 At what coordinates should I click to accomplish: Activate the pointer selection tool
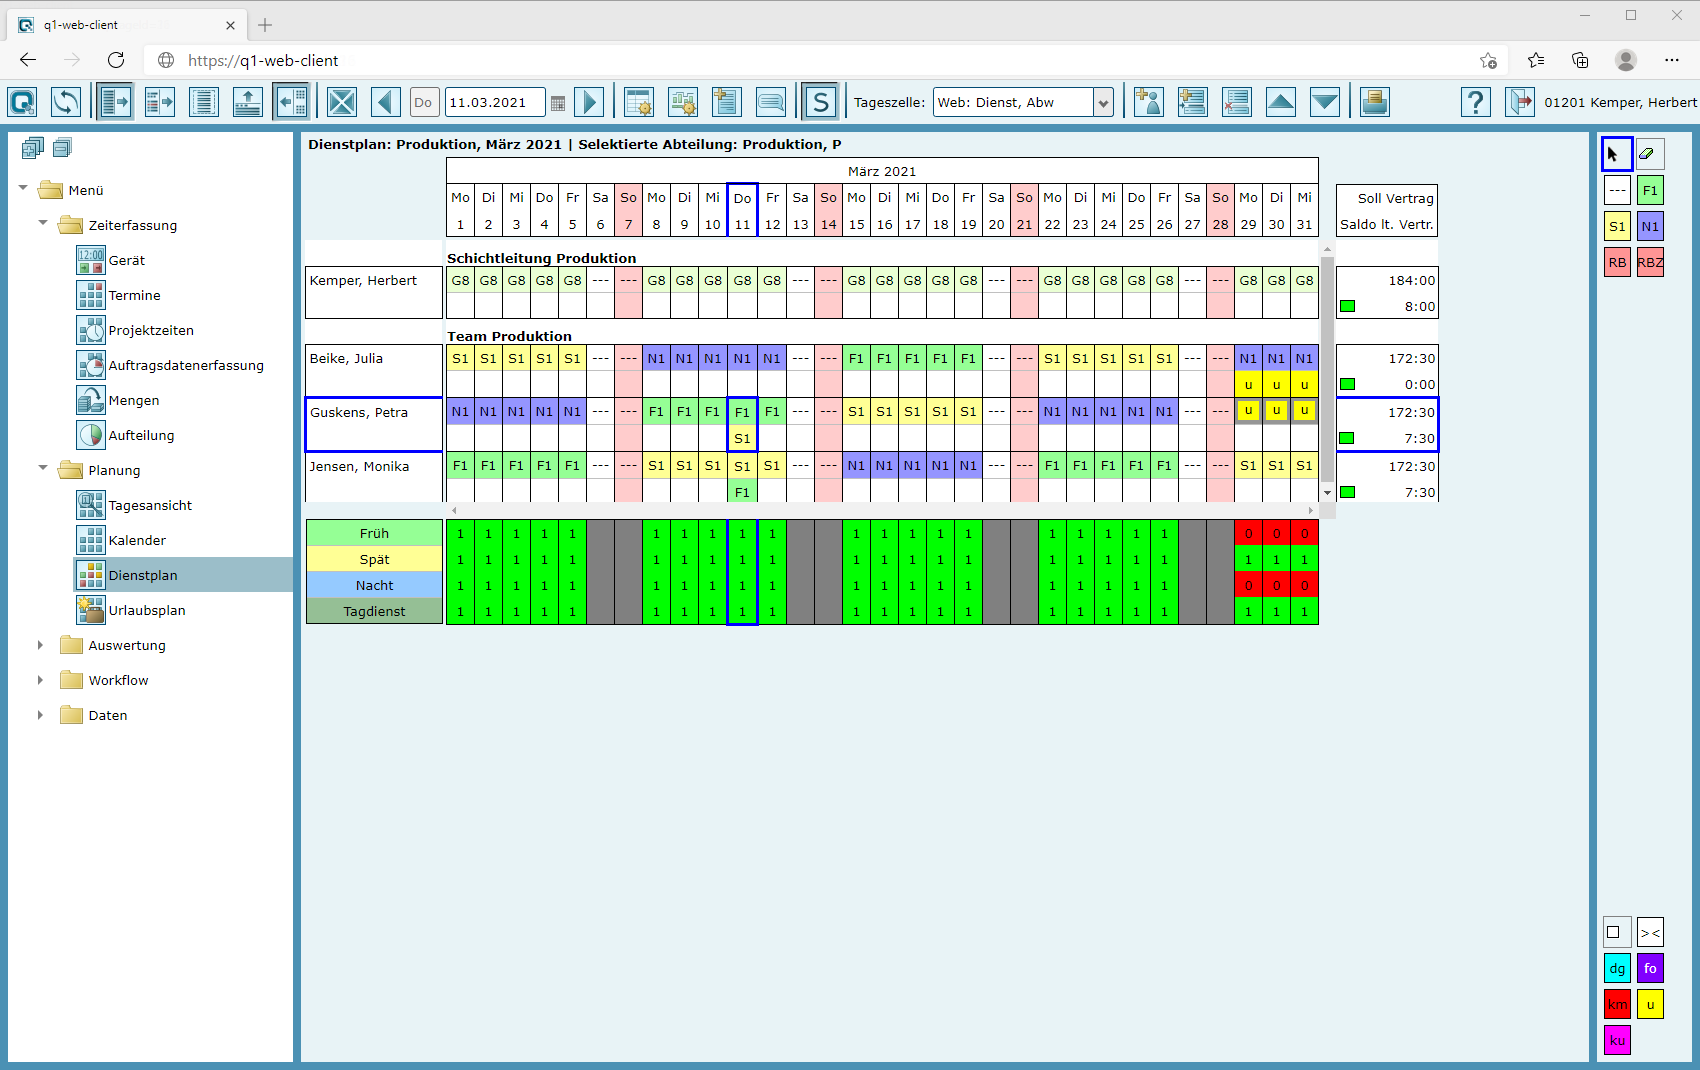click(1616, 154)
